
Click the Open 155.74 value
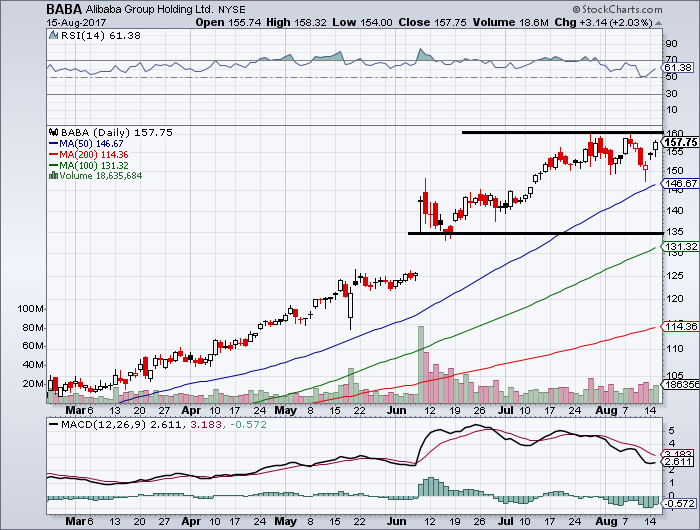tap(228, 22)
